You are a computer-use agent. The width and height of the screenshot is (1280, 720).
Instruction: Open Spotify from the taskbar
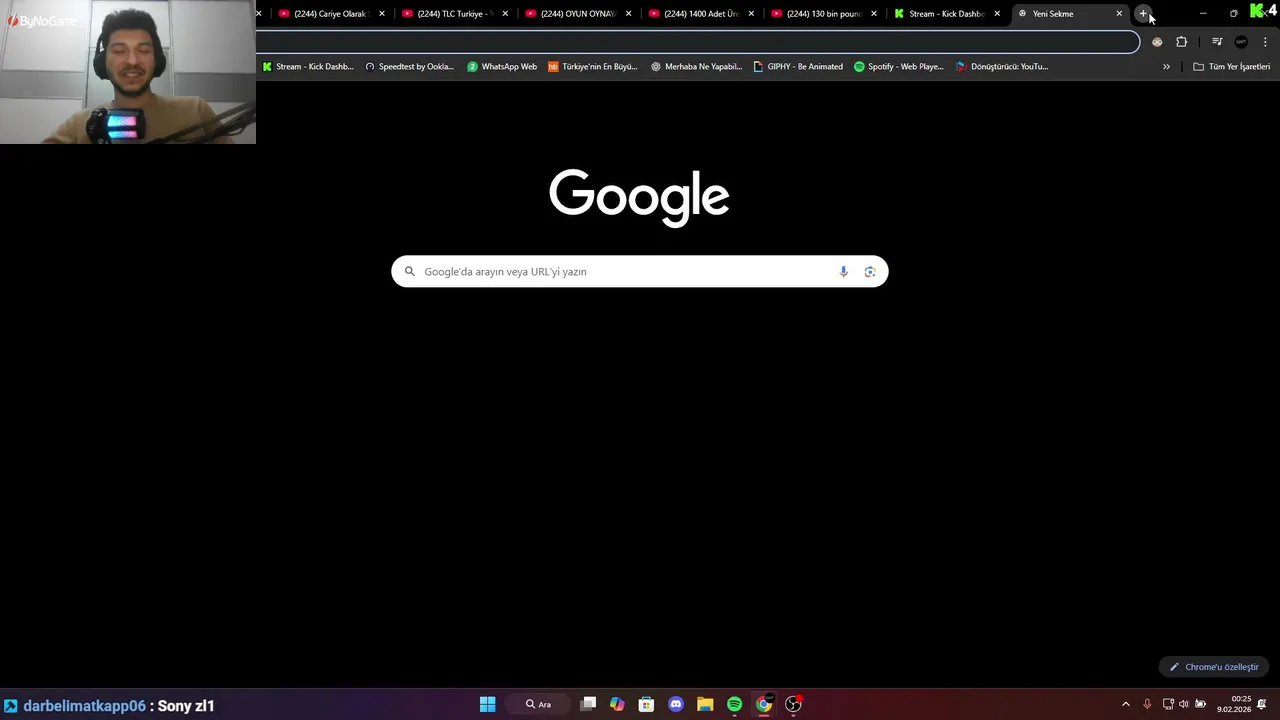[x=734, y=704]
